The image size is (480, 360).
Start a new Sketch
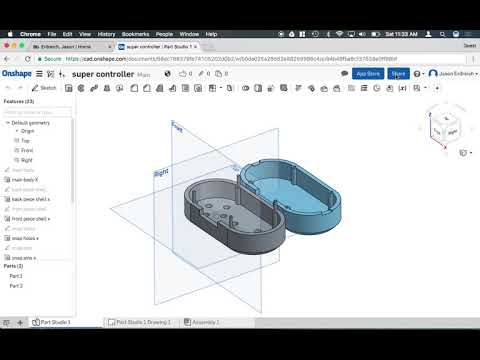pyautogui.click(x=44, y=88)
